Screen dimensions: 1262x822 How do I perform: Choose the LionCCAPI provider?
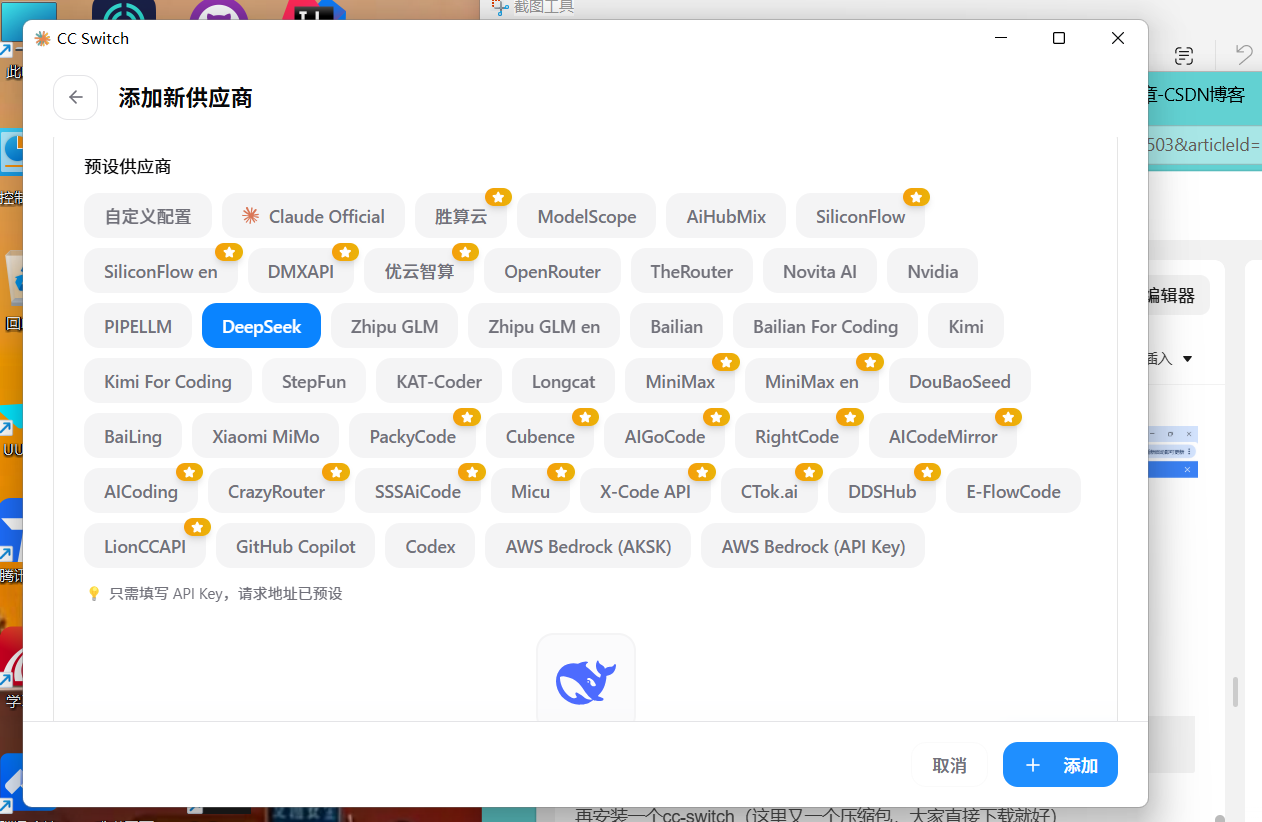pos(145,546)
